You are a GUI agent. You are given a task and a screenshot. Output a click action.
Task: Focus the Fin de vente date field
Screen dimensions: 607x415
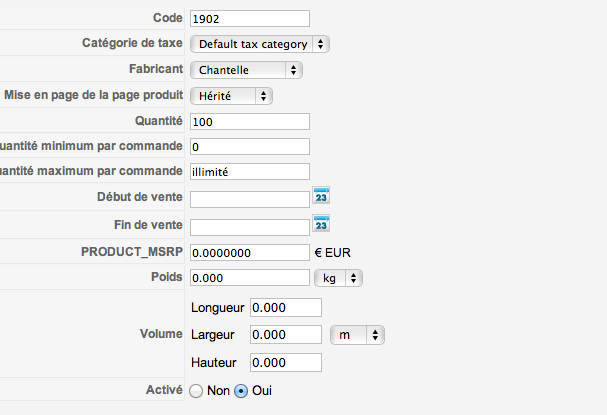(x=250, y=227)
